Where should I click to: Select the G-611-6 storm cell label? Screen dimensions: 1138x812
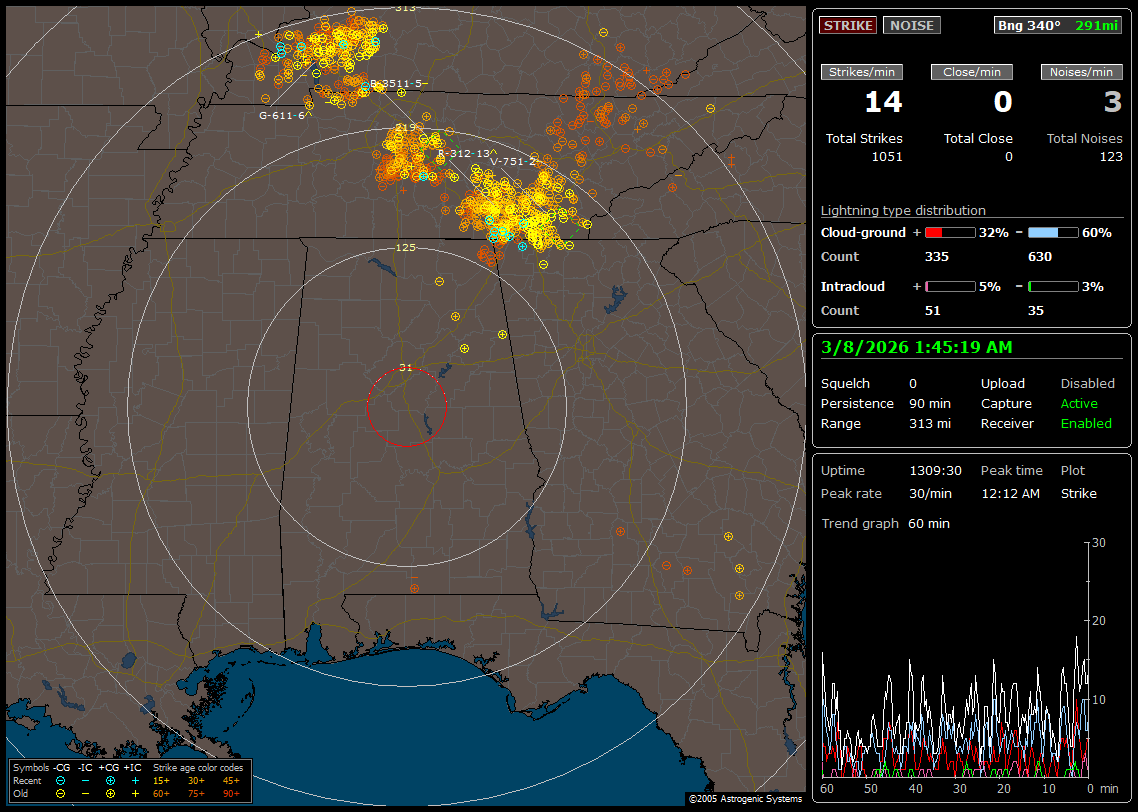click(282, 116)
